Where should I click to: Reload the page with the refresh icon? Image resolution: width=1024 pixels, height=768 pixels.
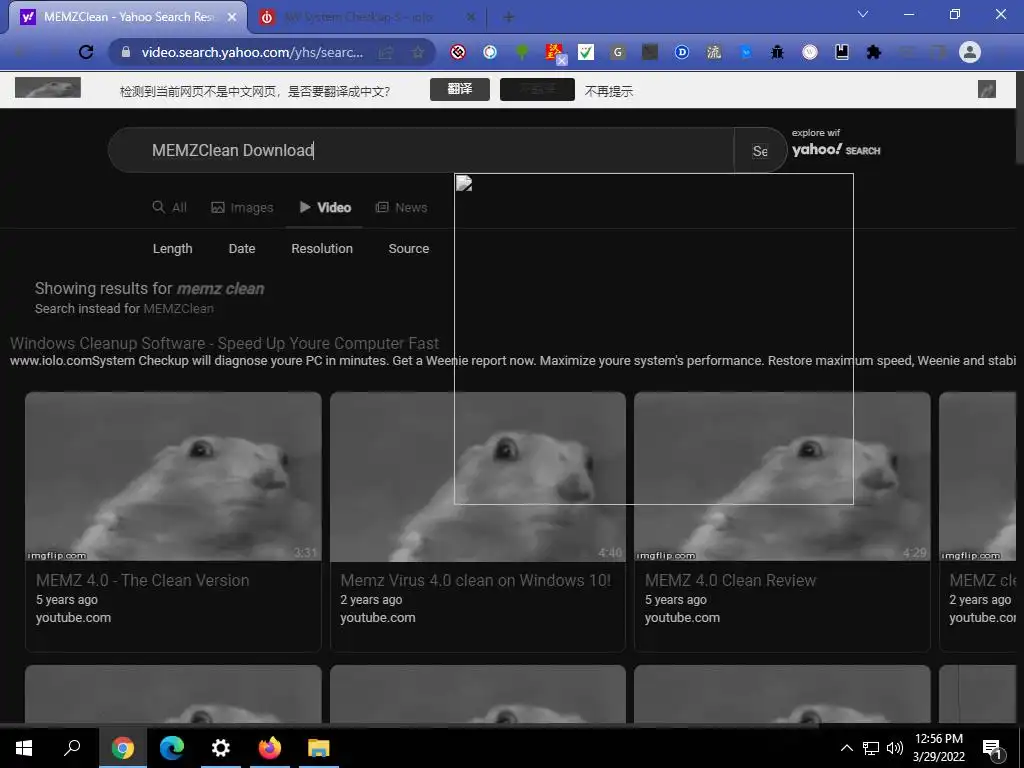point(86,52)
